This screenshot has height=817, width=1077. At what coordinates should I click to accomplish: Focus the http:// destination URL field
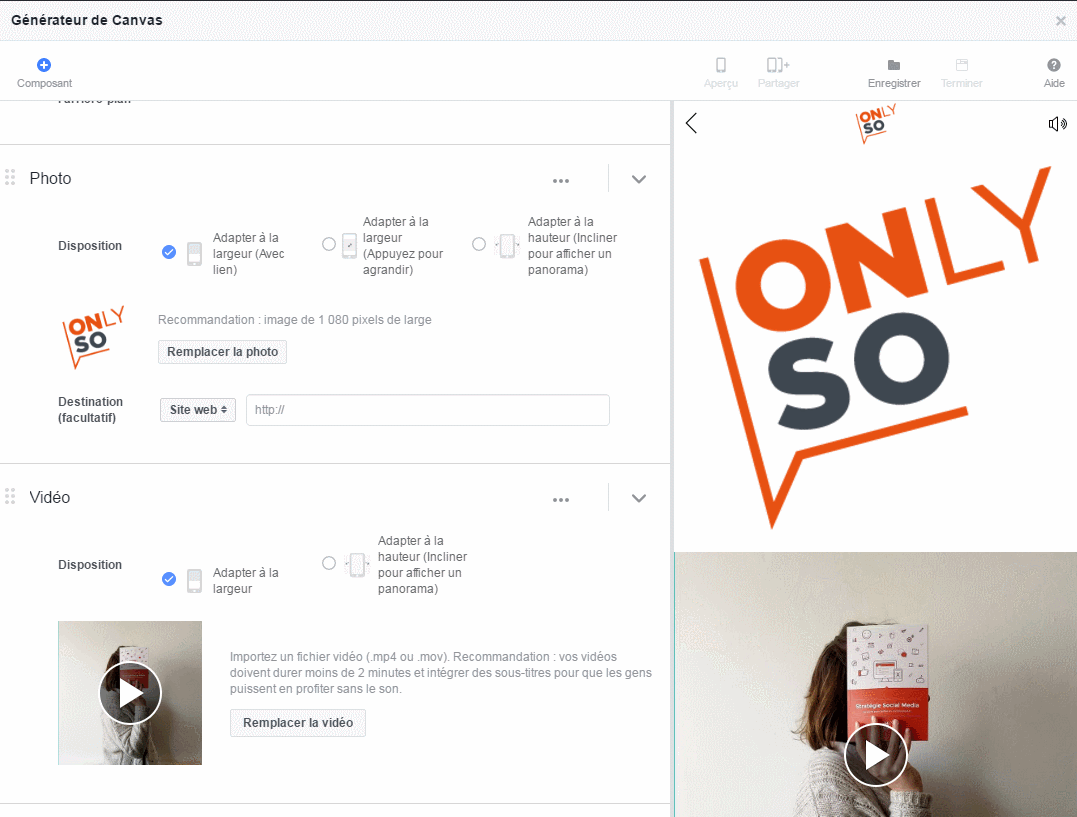click(427, 410)
